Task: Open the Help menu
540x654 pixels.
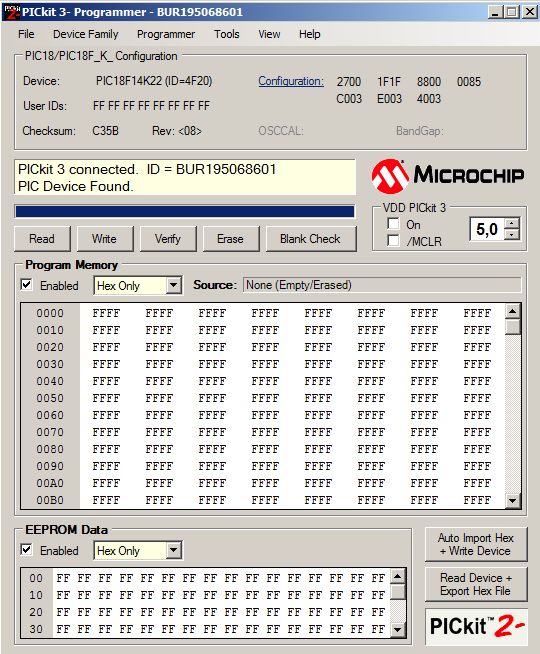Action: click(309, 34)
